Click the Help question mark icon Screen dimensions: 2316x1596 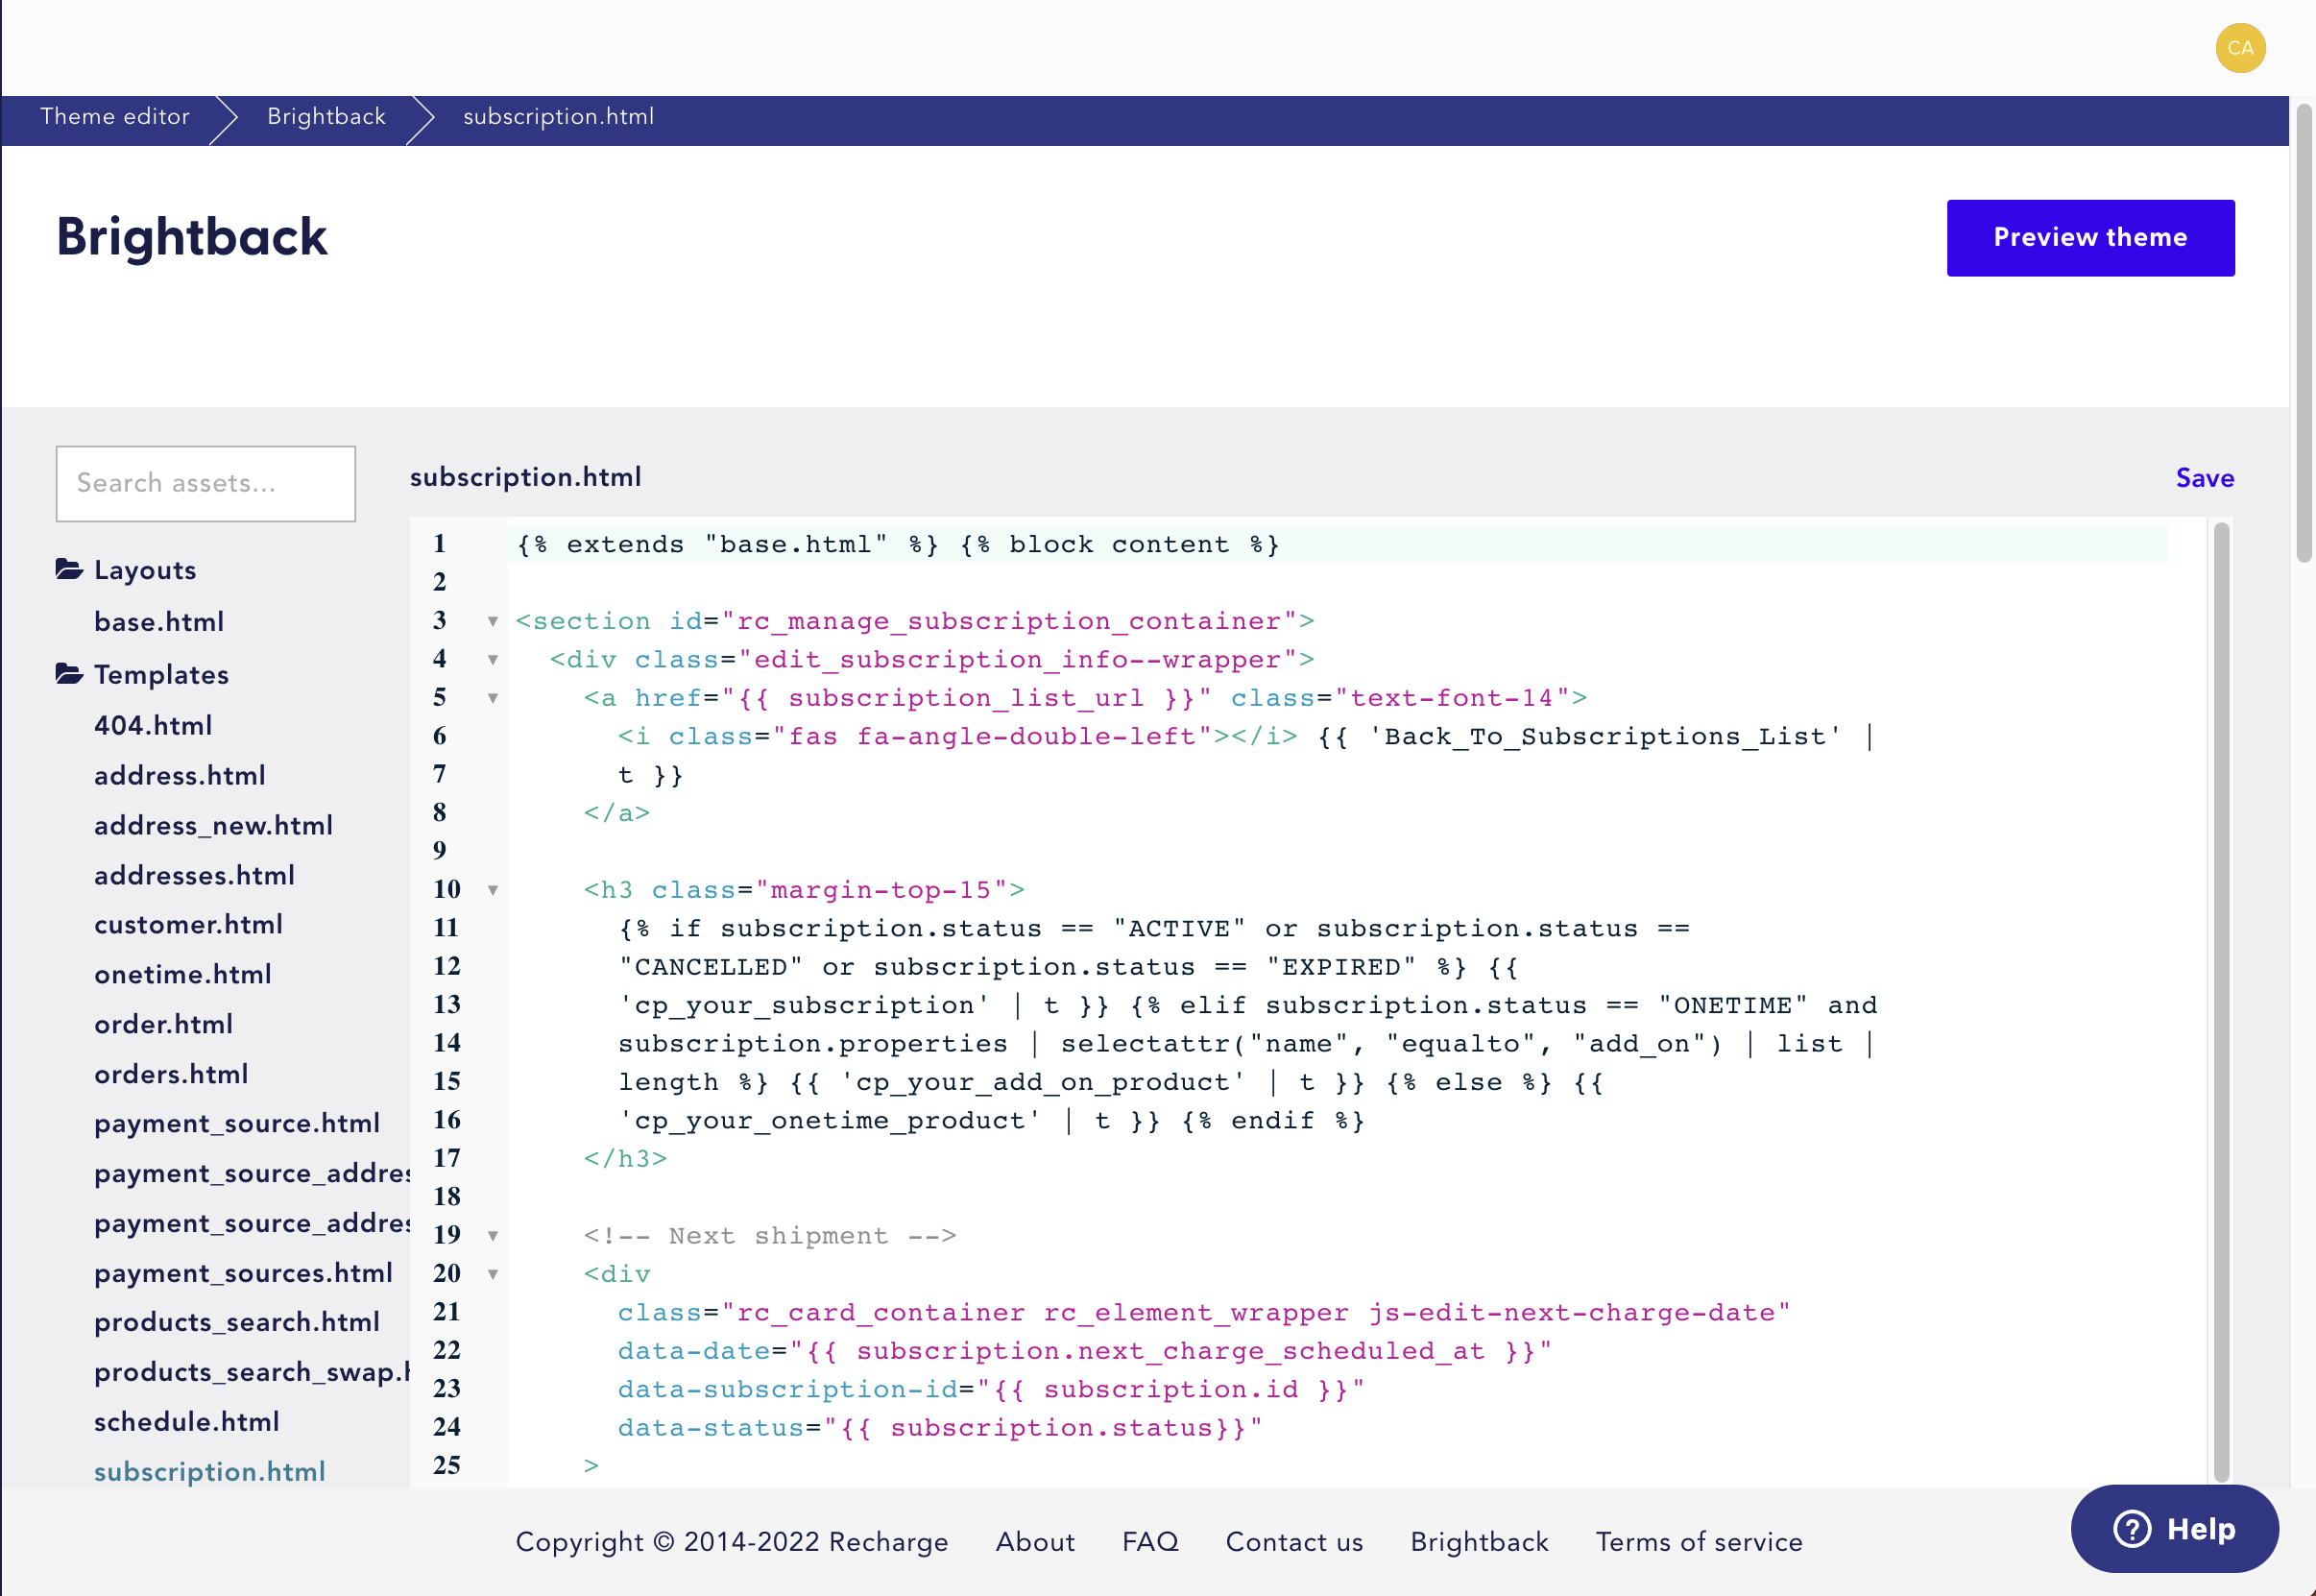coord(2132,1528)
